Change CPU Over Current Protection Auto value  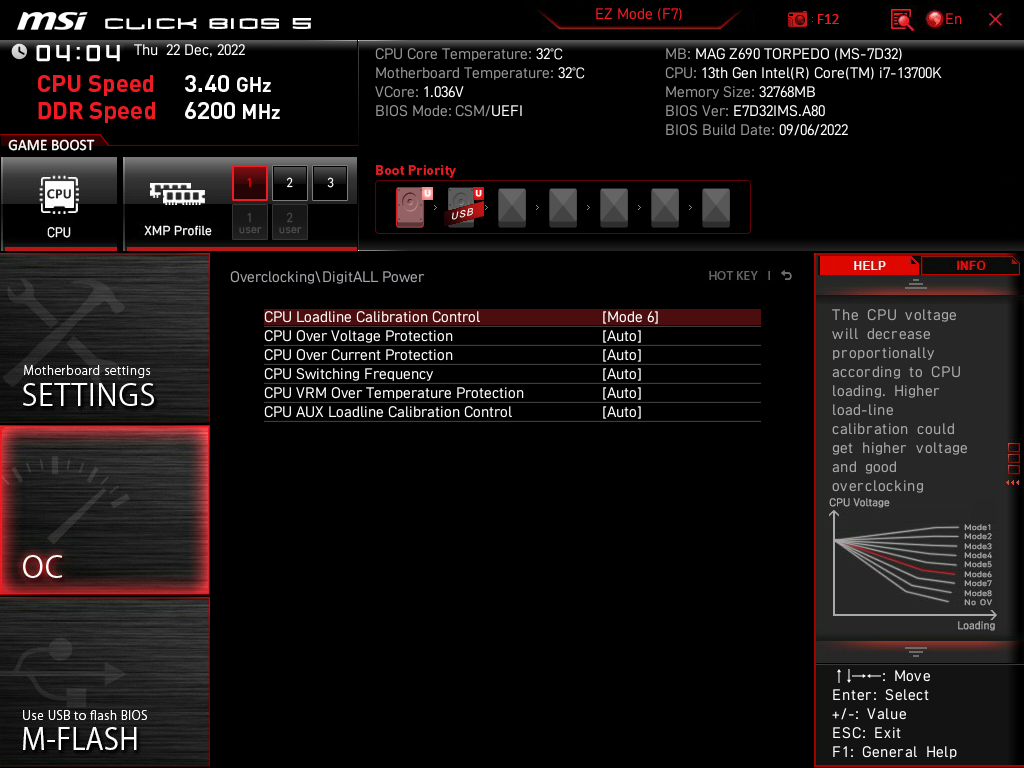pyautogui.click(x=622, y=355)
